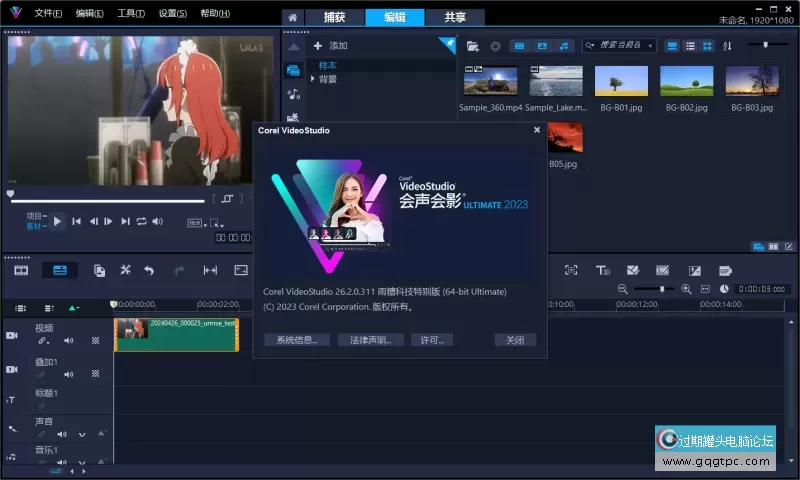Viewport: 800px width, 480px height.
Task: Zoom out the timeline with magnifier minus
Action: (x=622, y=289)
